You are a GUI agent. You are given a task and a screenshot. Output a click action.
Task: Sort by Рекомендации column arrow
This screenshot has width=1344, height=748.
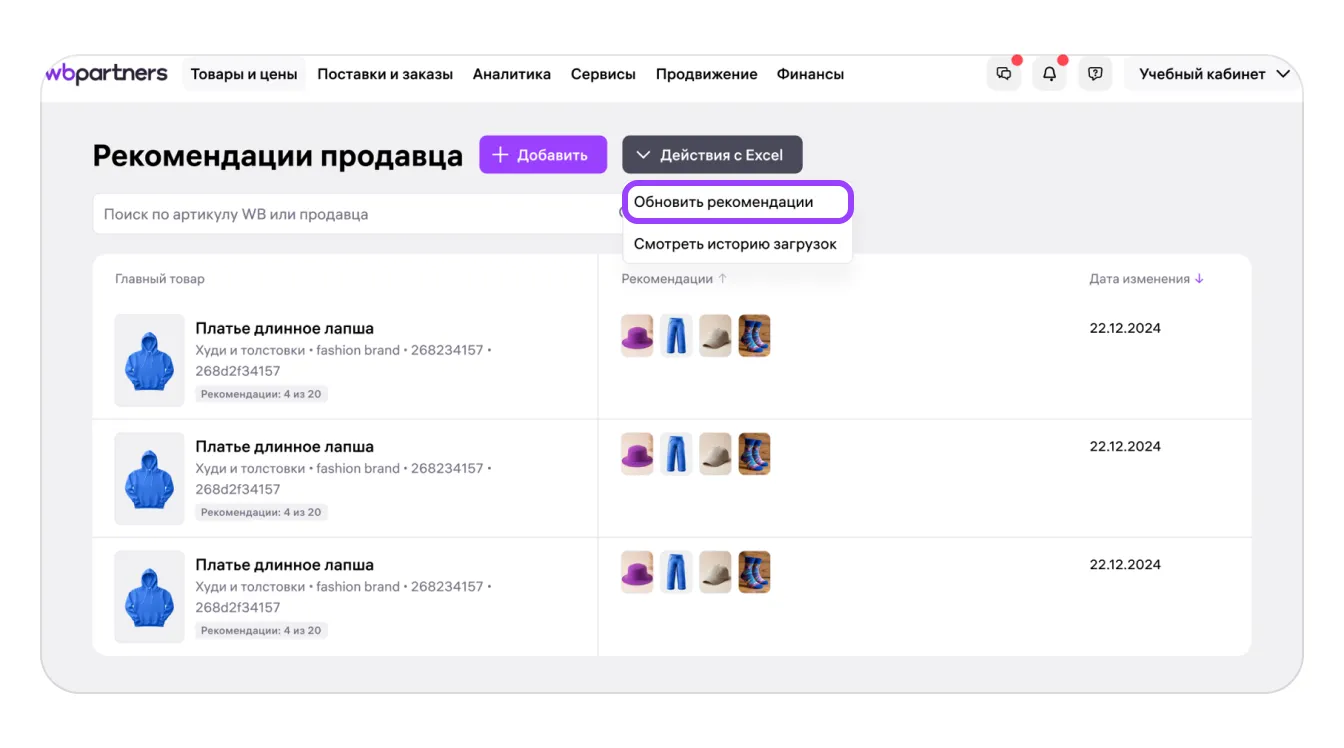point(723,279)
